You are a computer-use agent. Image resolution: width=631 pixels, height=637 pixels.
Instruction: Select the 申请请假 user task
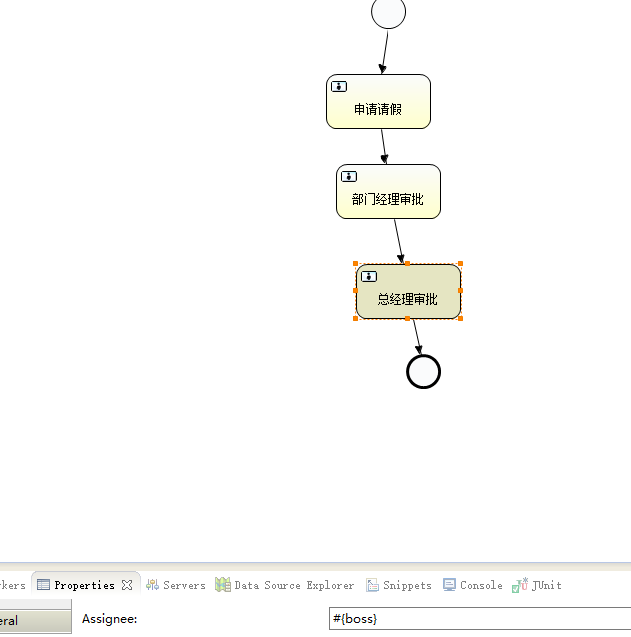pyautogui.click(x=378, y=102)
